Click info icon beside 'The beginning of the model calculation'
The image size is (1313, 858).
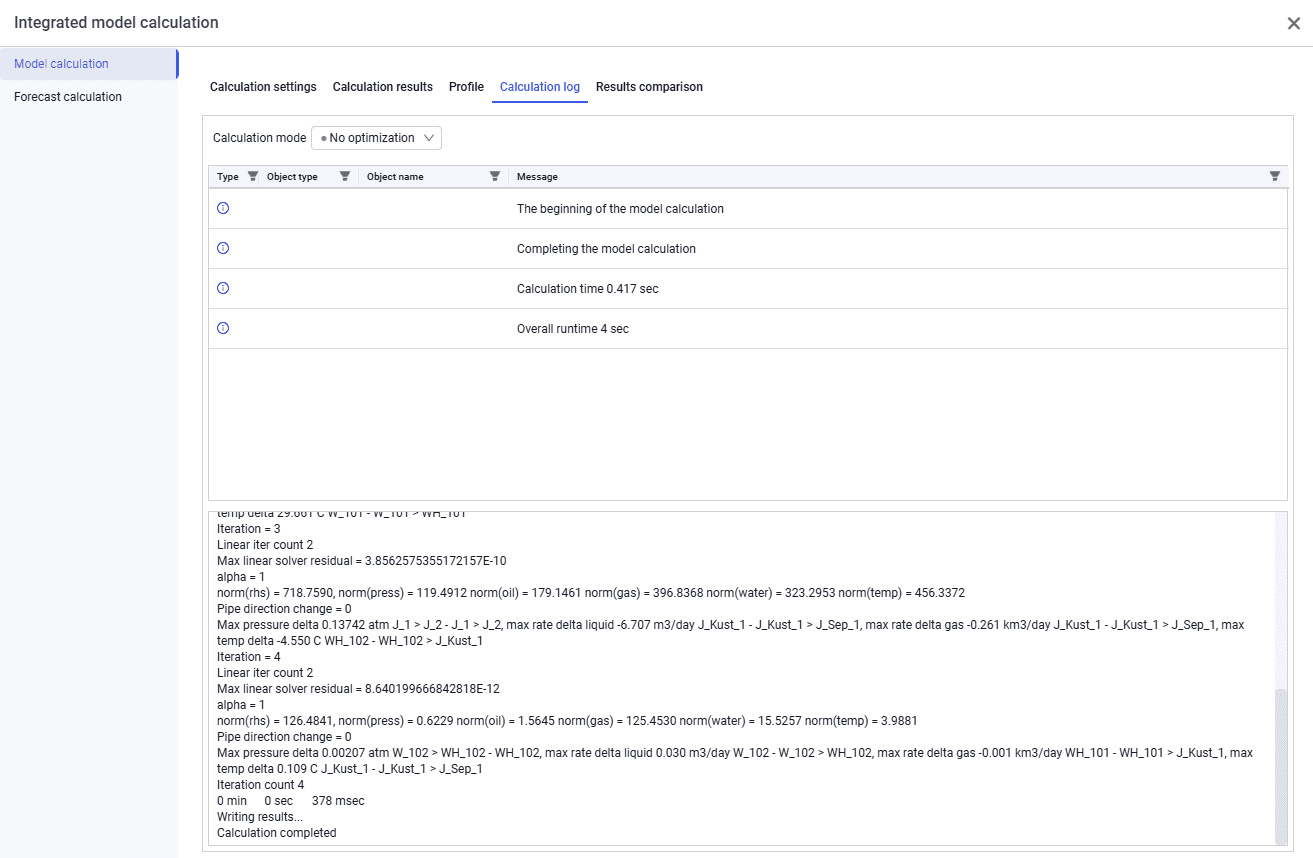point(223,208)
